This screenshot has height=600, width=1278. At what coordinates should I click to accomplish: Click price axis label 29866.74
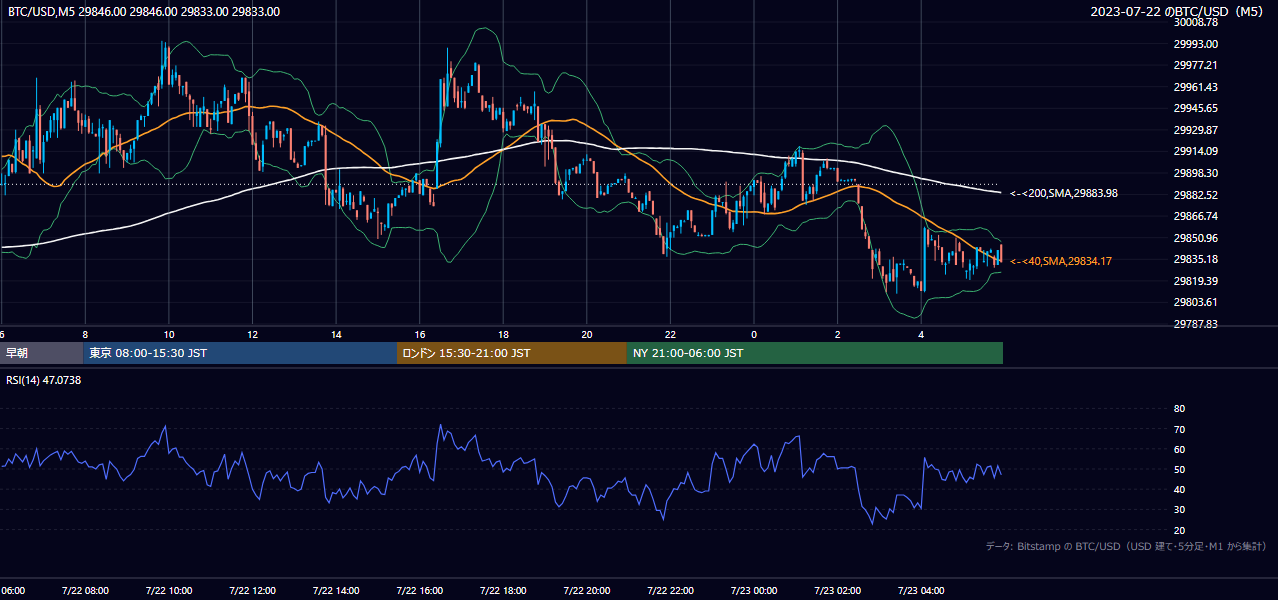coord(1195,216)
